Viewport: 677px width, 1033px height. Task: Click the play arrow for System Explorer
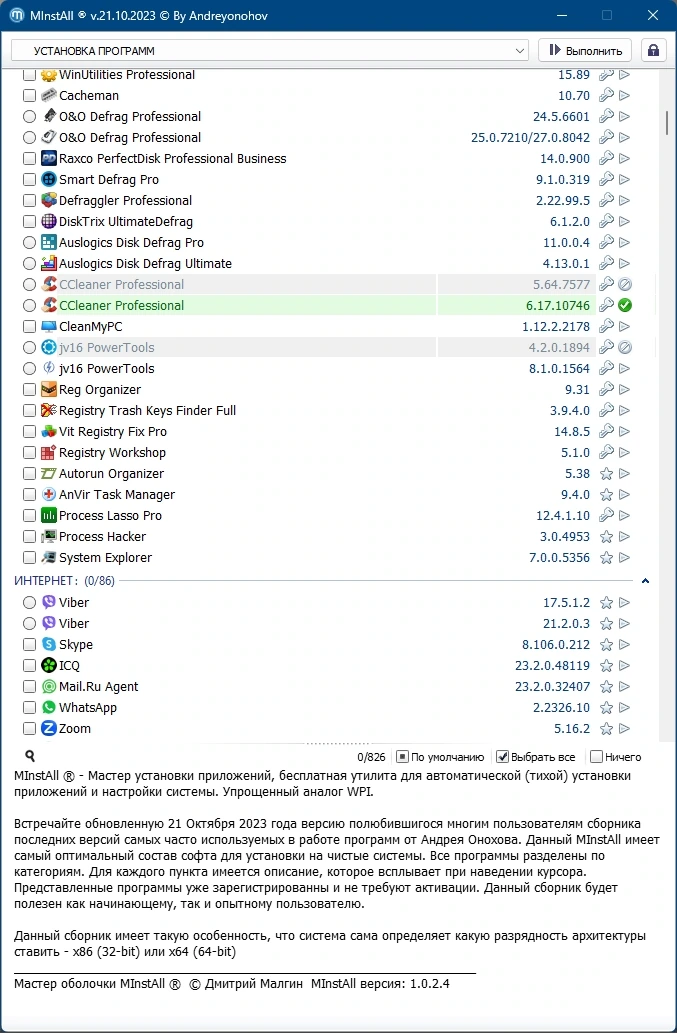point(624,557)
